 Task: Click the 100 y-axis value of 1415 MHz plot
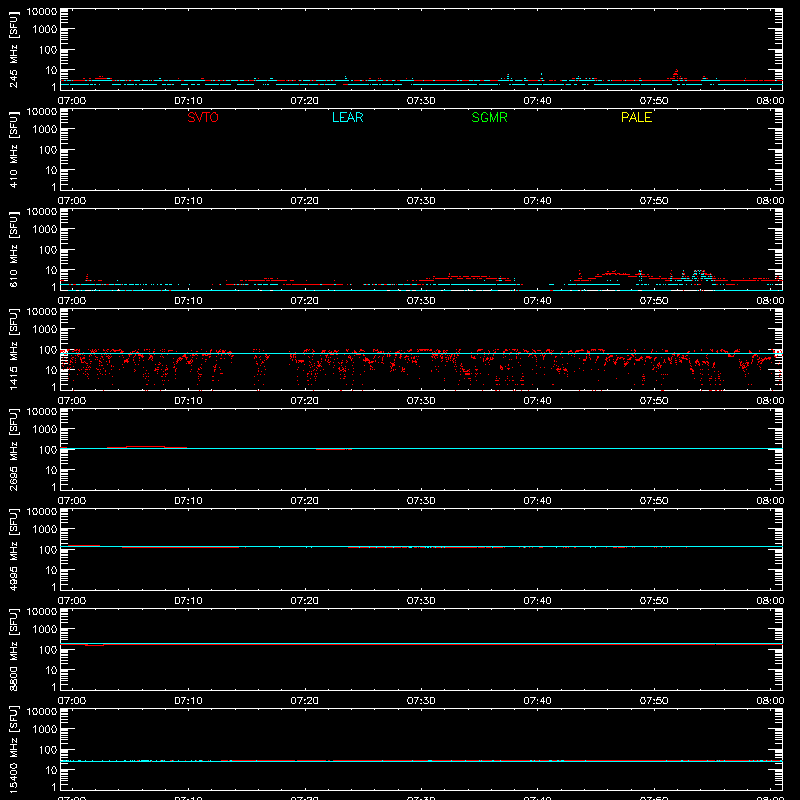coord(48,350)
